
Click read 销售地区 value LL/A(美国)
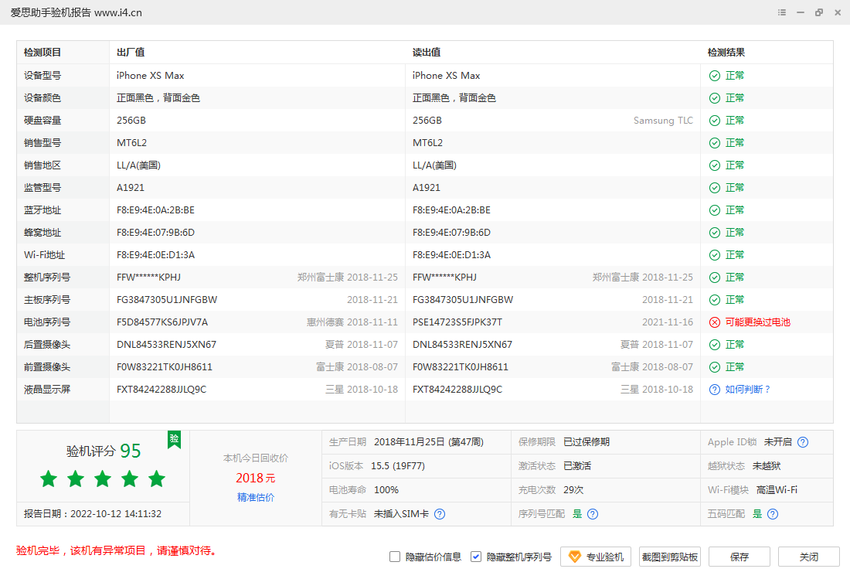tap(434, 165)
